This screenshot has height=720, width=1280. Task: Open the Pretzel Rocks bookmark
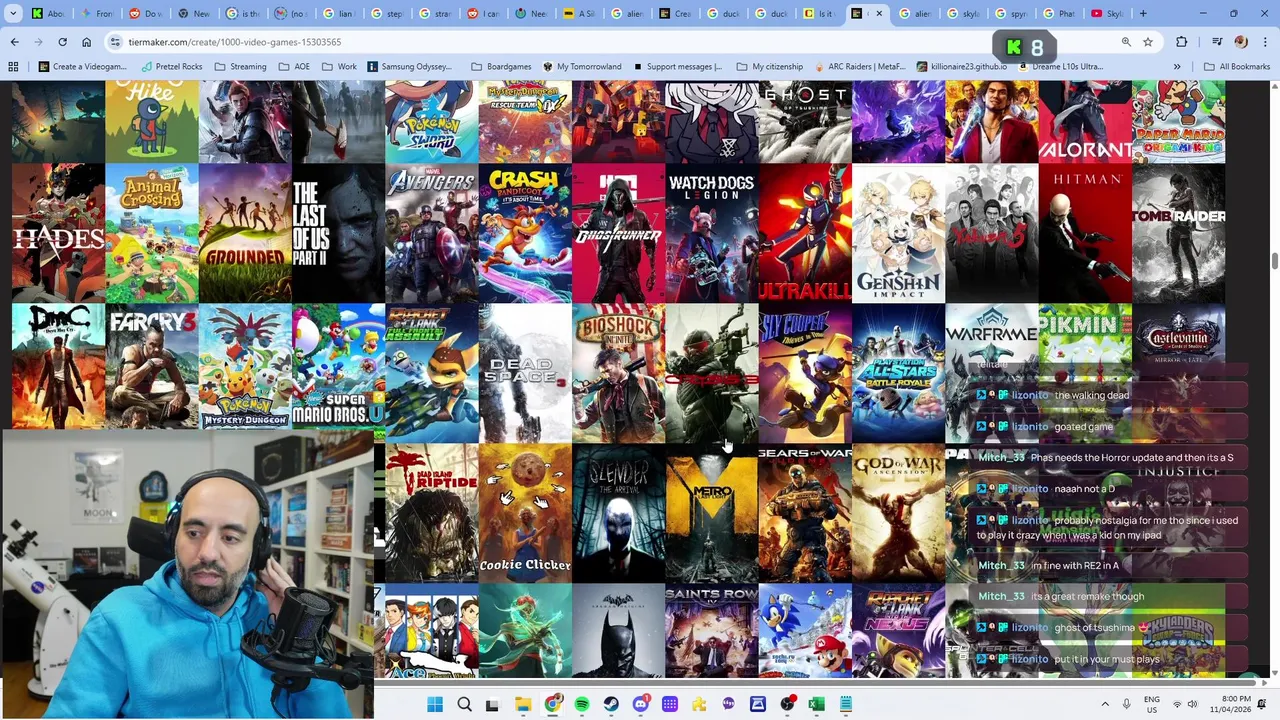tap(171, 67)
